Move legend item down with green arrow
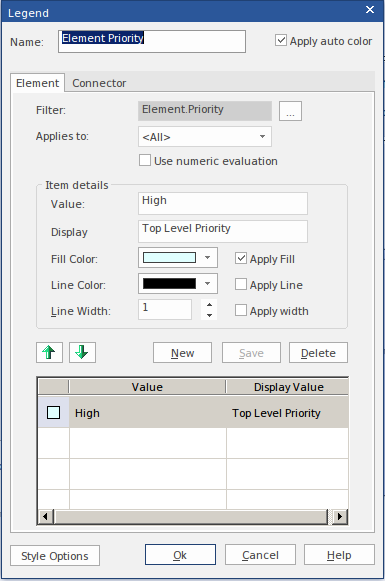Screen dimensions: 385x581 click(x=82, y=352)
